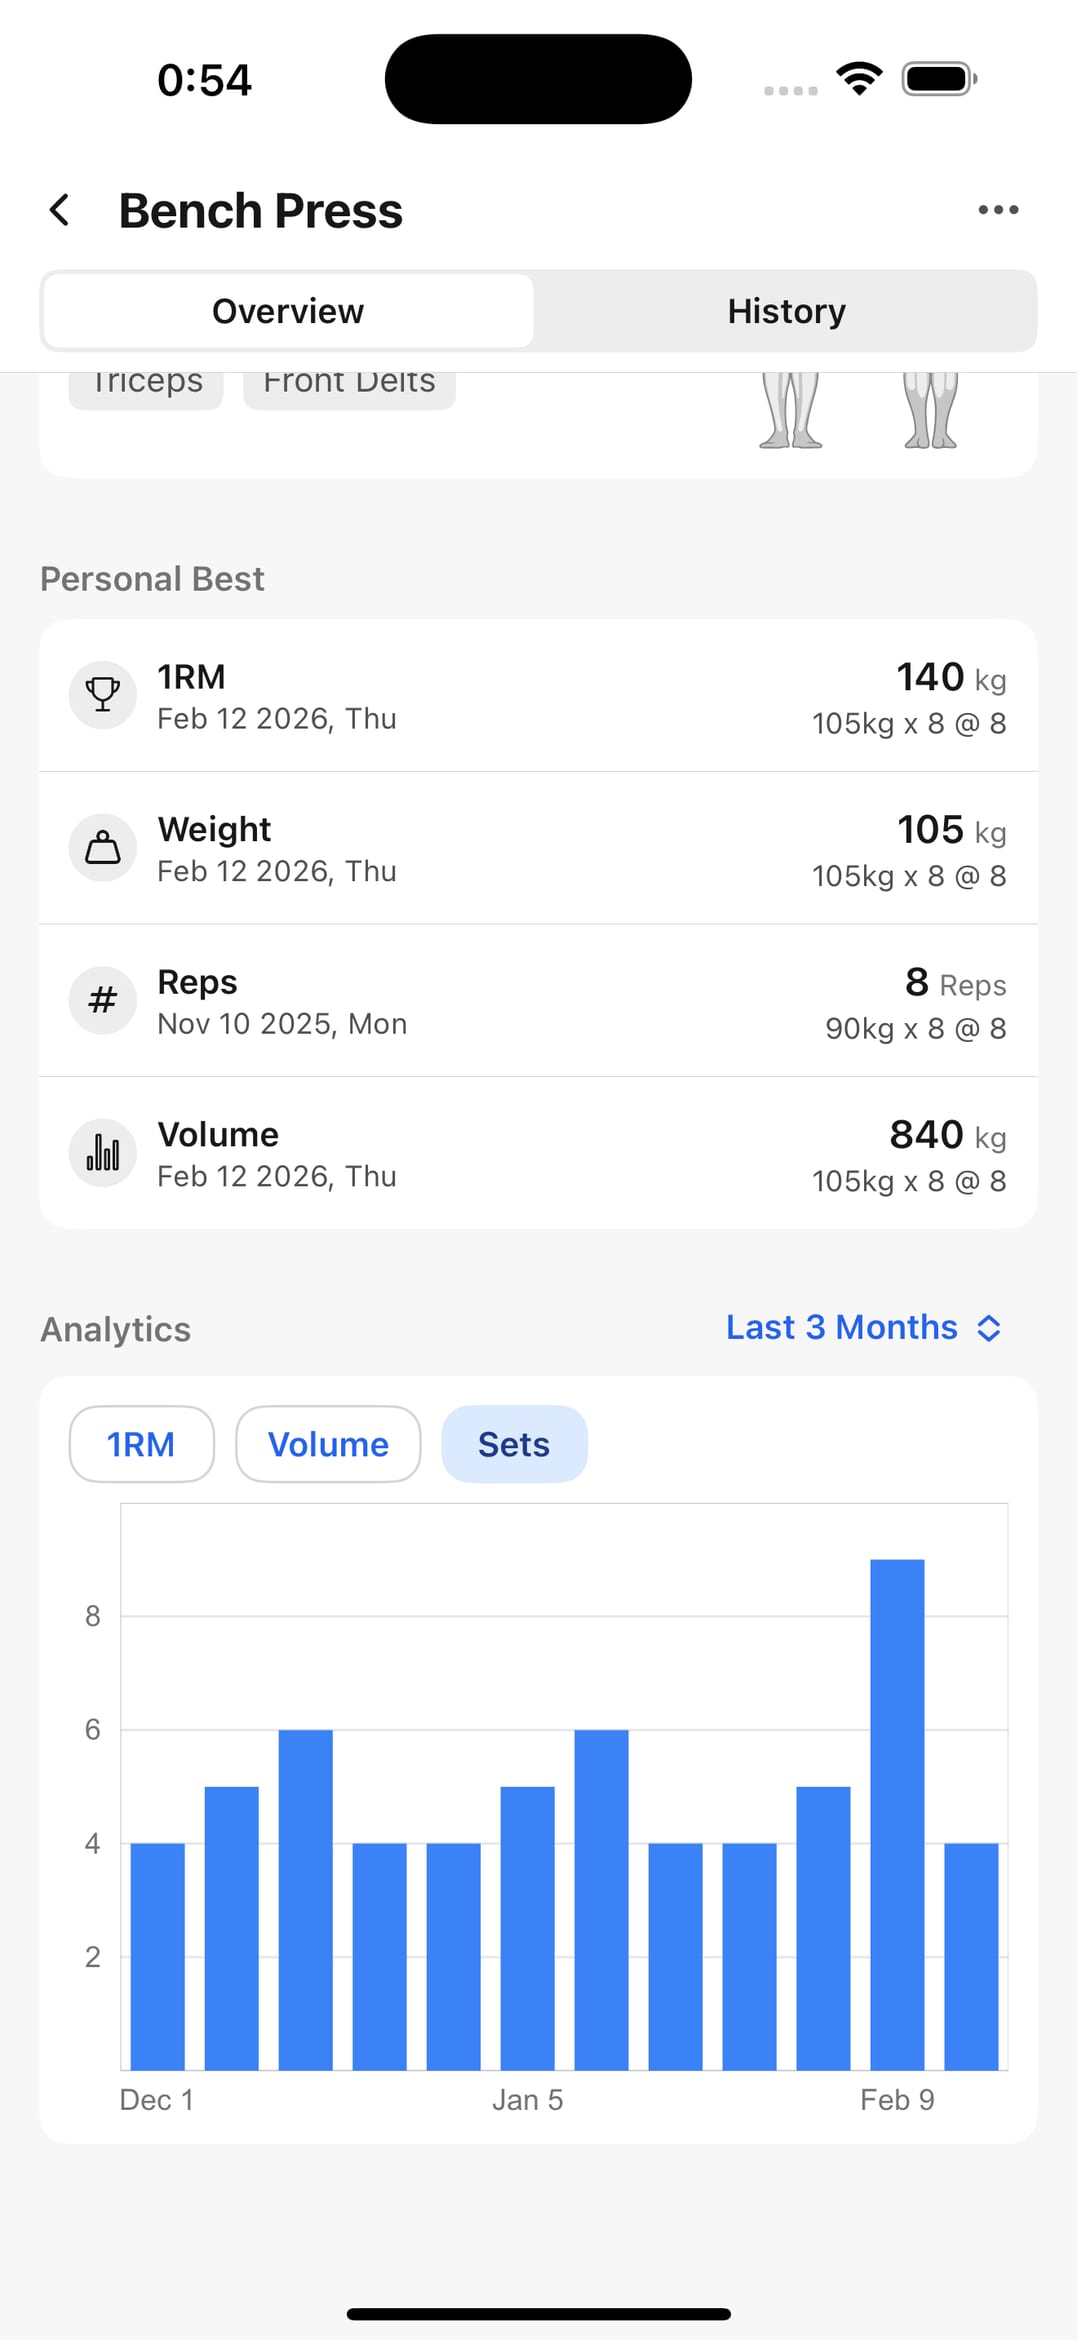1077x2340 pixels.
Task: Click the battery indicator icon
Action: 934,78
